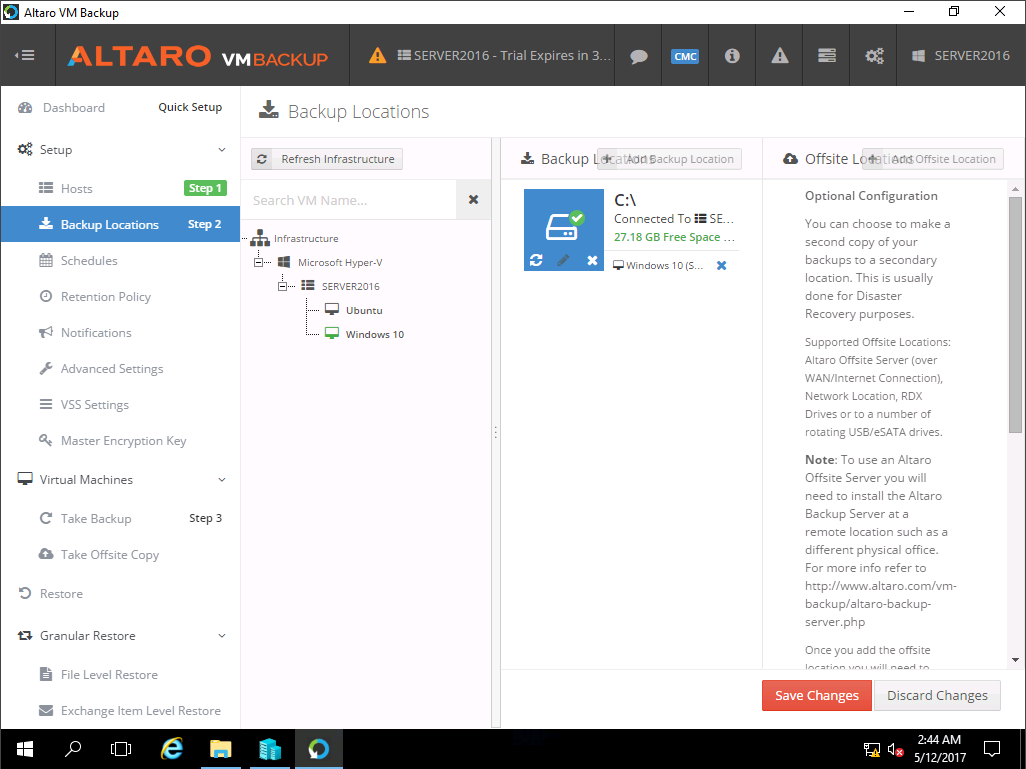Image resolution: width=1026 pixels, height=769 pixels.
Task: Collapse the Granular Restore section chevron
Action: click(x=222, y=635)
